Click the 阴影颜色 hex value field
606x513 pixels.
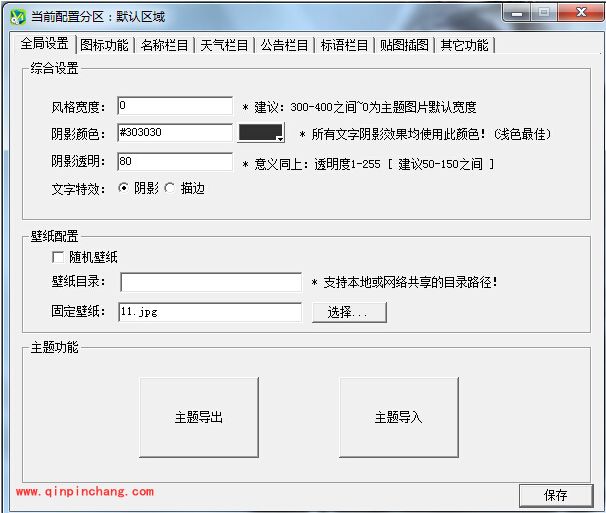tap(175, 133)
